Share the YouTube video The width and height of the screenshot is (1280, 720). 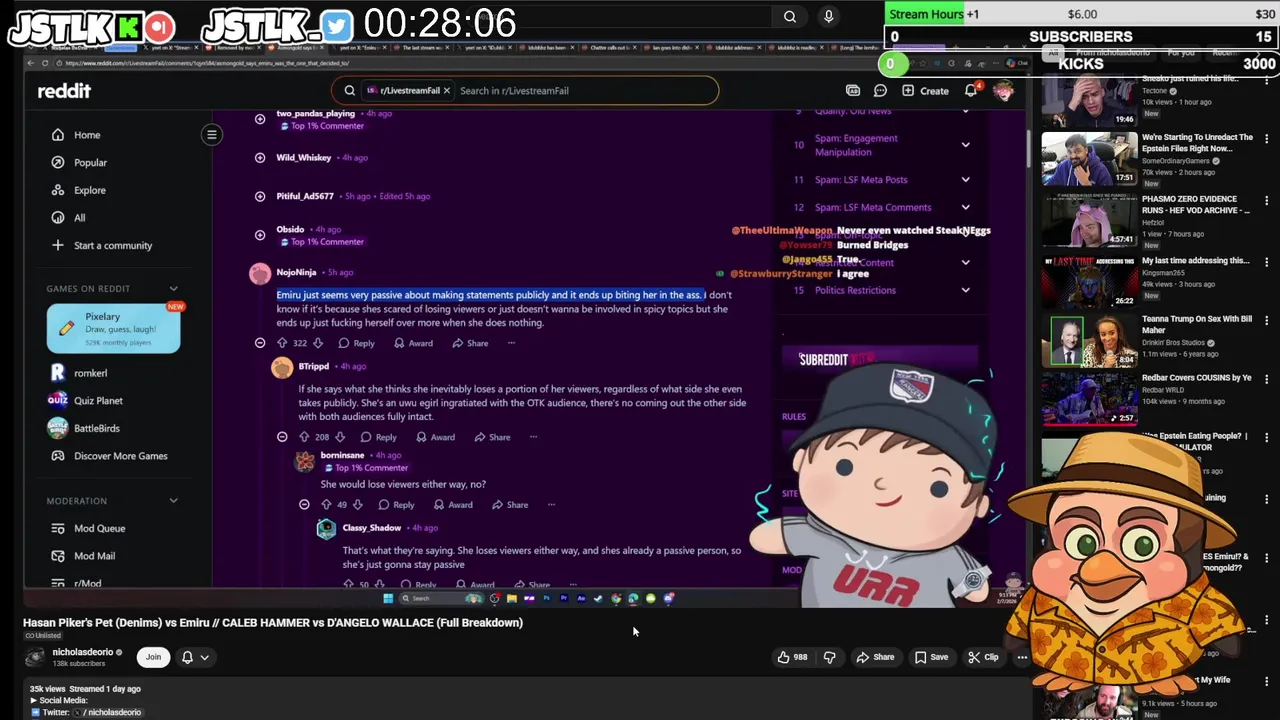coord(875,657)
